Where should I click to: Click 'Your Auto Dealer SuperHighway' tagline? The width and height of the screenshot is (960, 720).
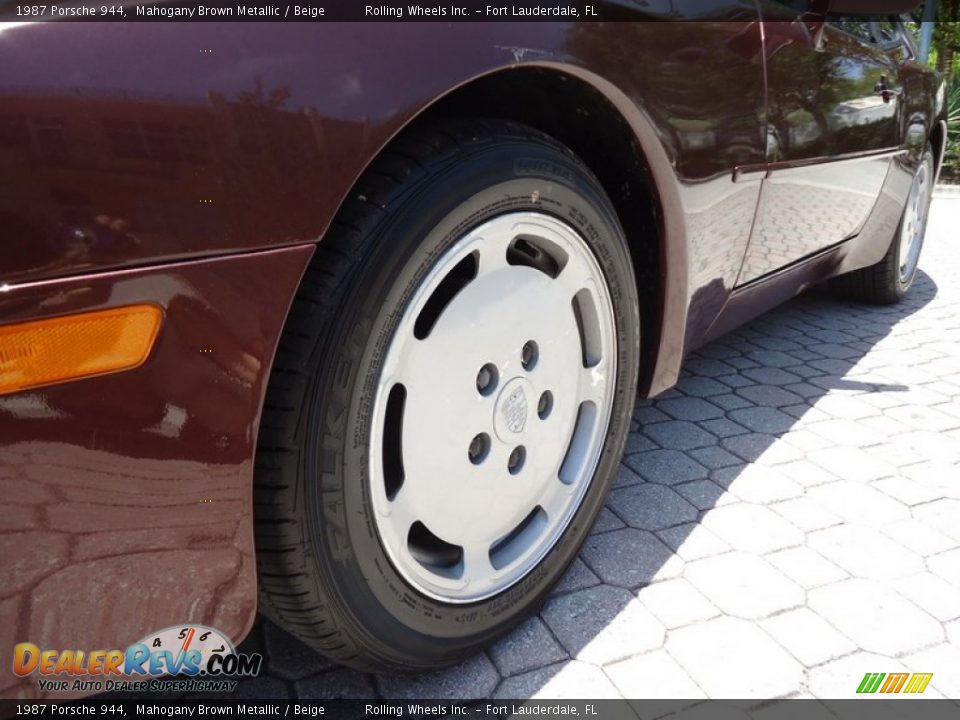[135, 687]
